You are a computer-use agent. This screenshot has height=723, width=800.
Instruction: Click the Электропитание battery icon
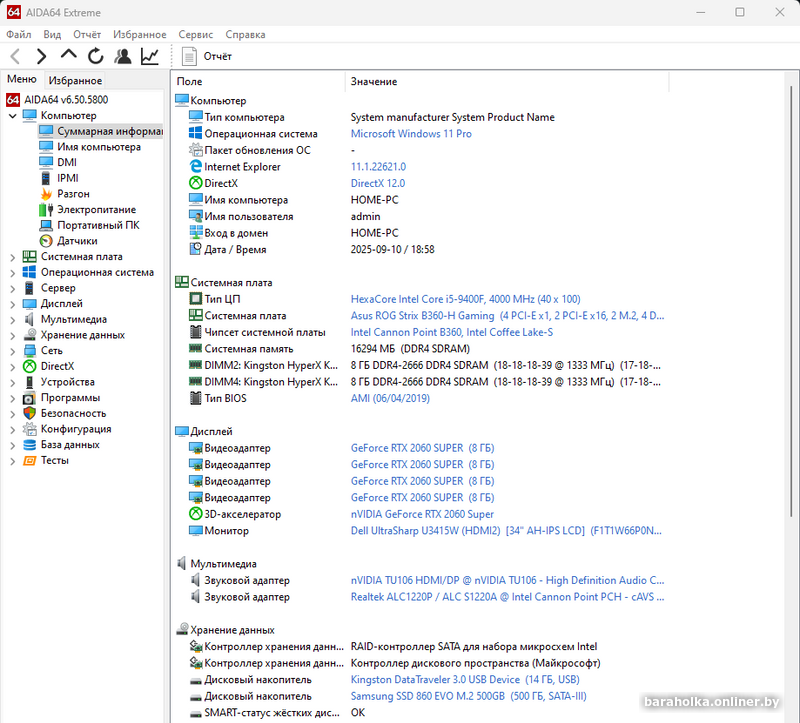point(46,210)
